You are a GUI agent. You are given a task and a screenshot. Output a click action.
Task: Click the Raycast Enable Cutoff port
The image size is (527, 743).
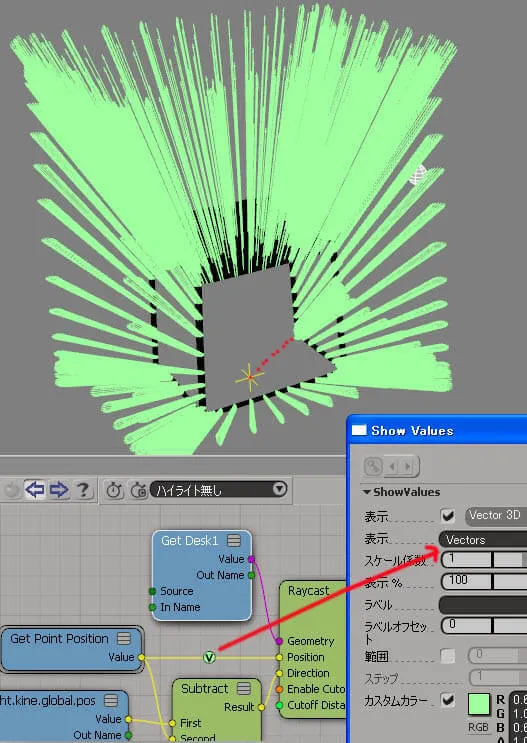[x=279, y=689]
